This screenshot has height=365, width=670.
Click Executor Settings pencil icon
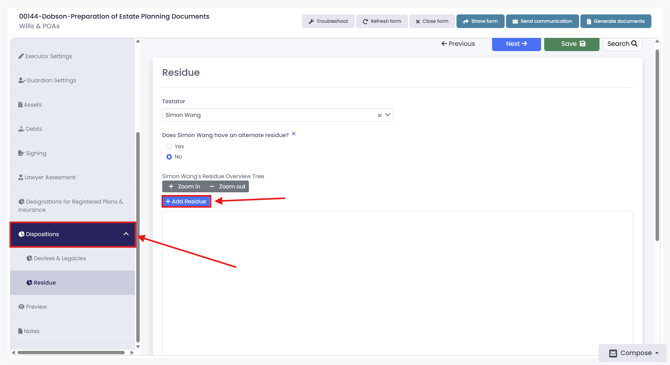21,56
